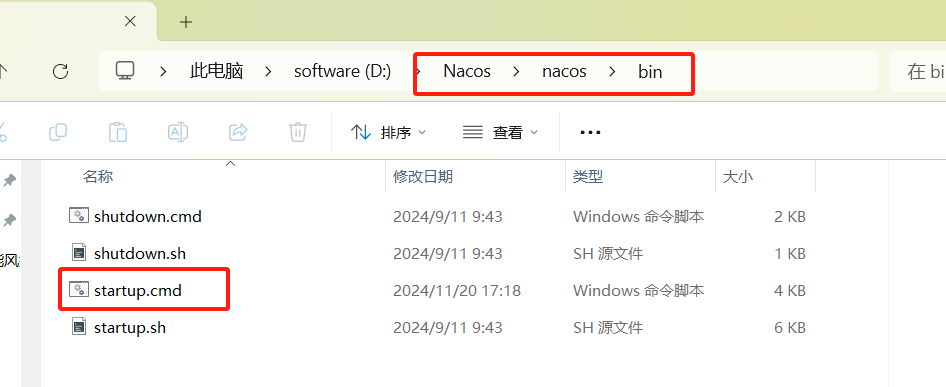Sort by 名称 column header
946x387 pixels.
[98, 176]
